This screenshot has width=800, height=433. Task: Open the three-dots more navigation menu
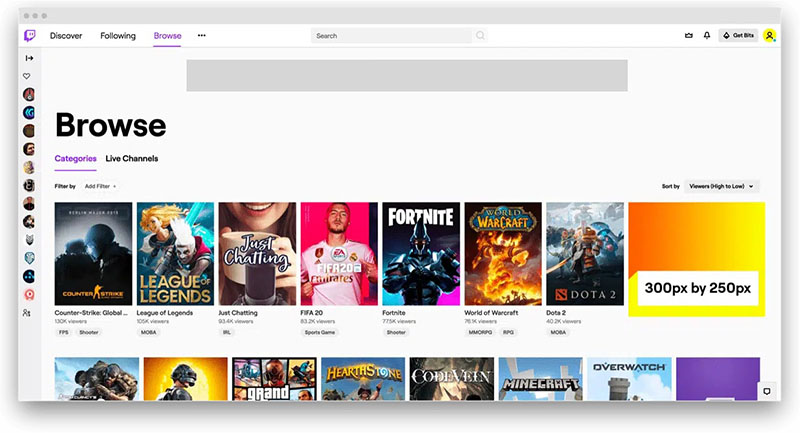tap(201, 36)
